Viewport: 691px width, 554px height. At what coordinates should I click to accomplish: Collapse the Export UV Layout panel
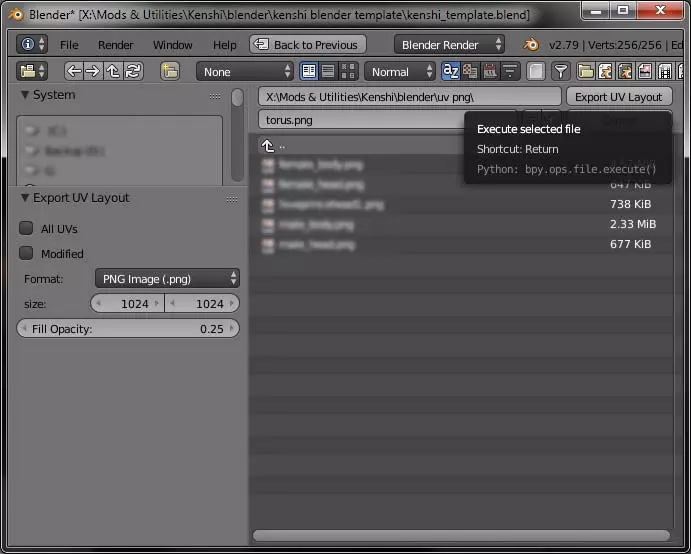tap(25, 197)
